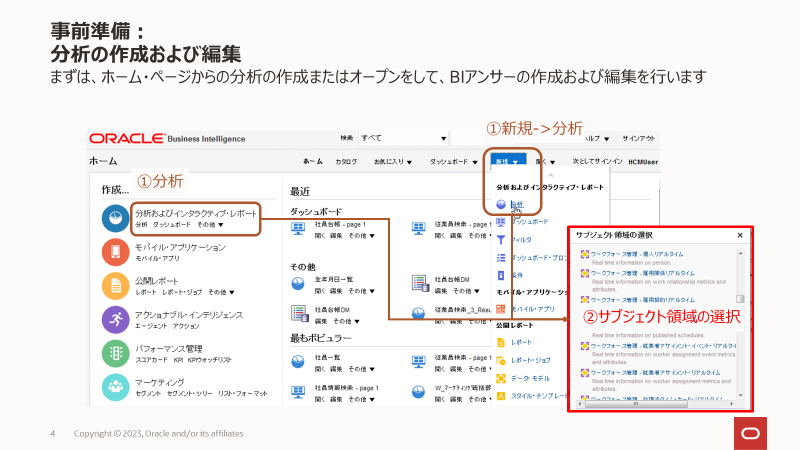Expand the お気に入り navigation dropdown
Viewport: 800px width, 450px height.
click(x=393, y=162)
